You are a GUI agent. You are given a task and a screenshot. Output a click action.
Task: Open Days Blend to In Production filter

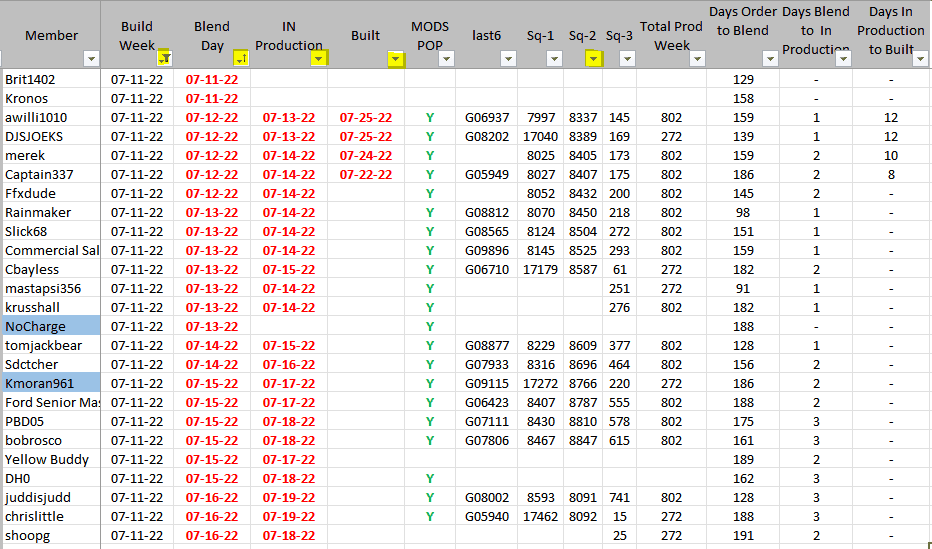[x=842, y=59]
